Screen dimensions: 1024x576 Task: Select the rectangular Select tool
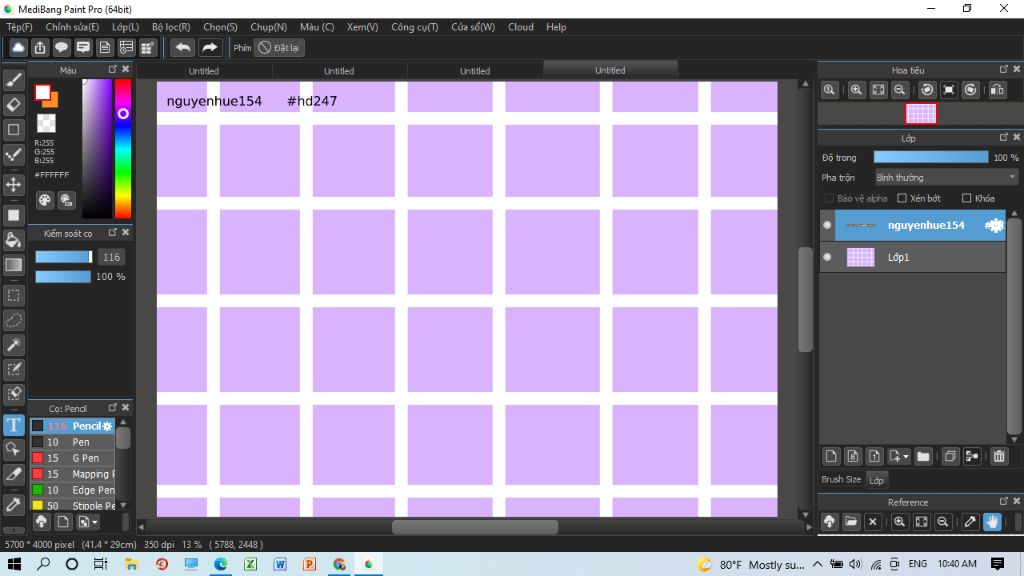14,295
